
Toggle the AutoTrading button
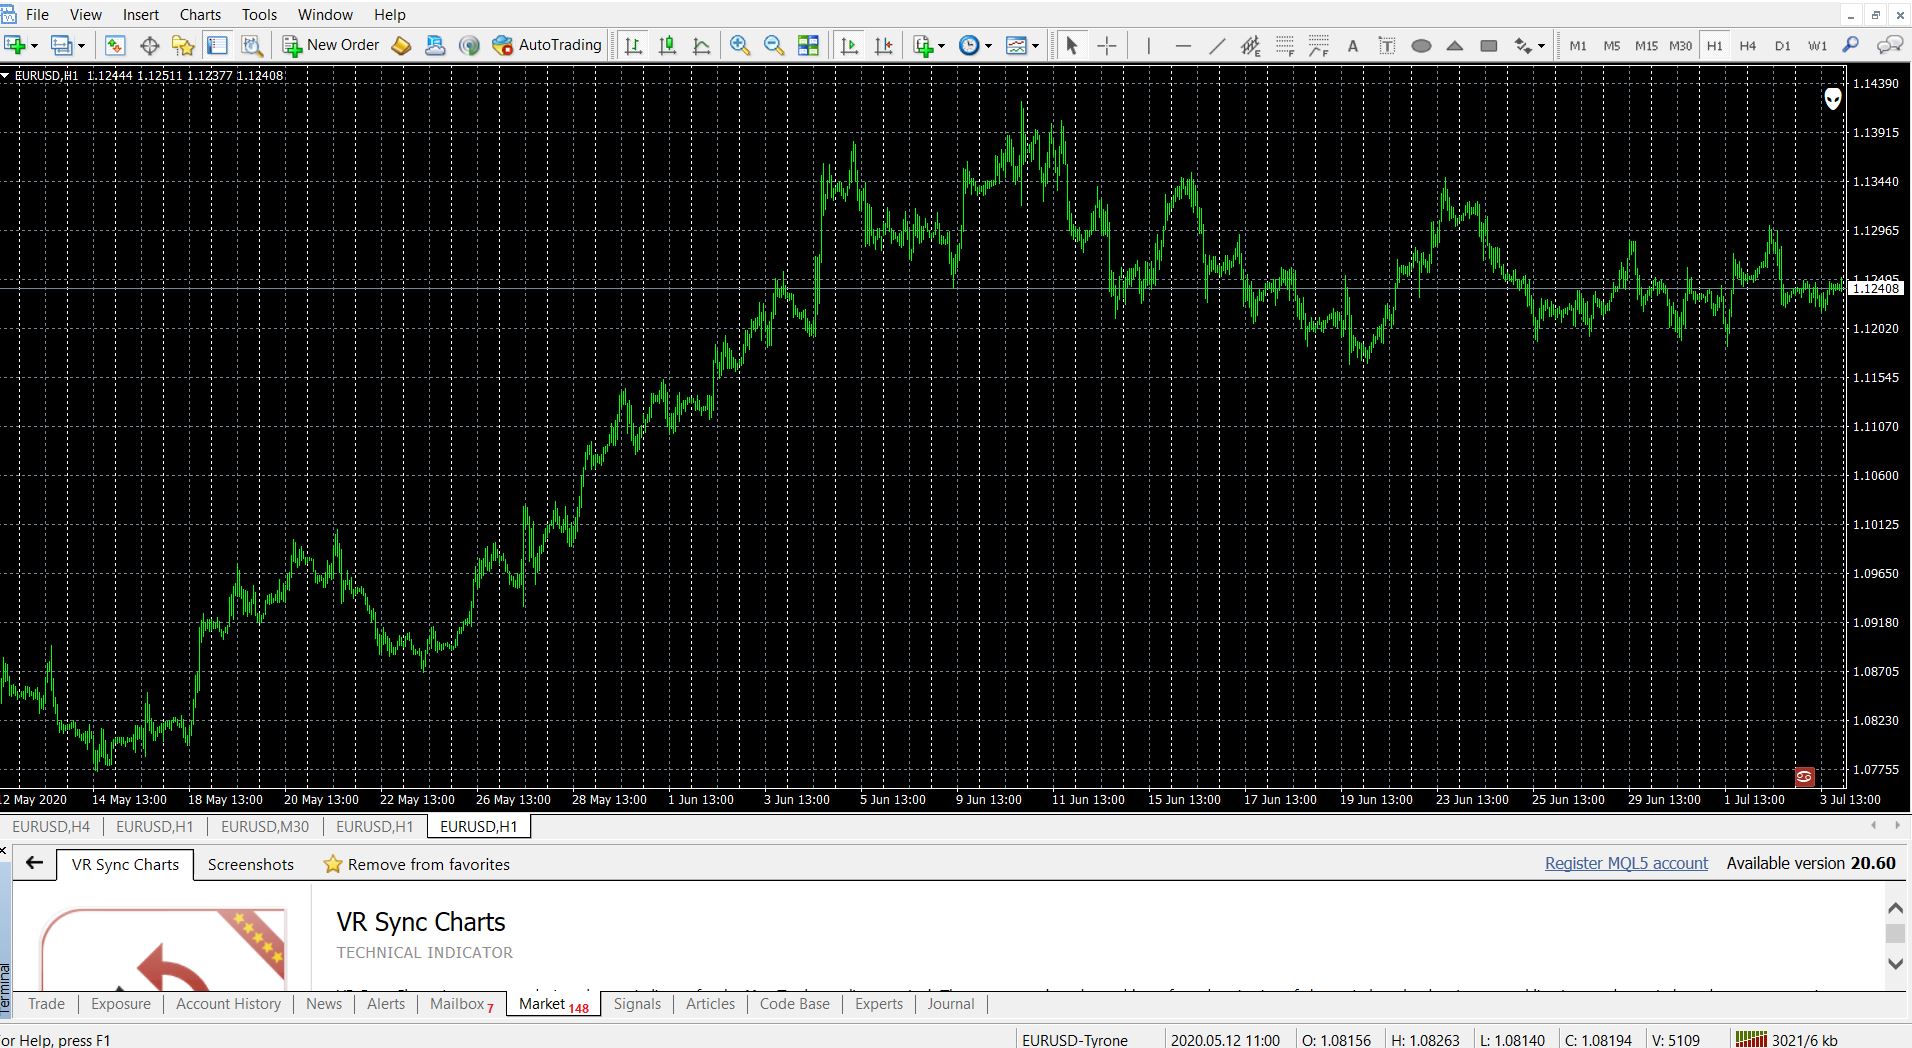547,45
